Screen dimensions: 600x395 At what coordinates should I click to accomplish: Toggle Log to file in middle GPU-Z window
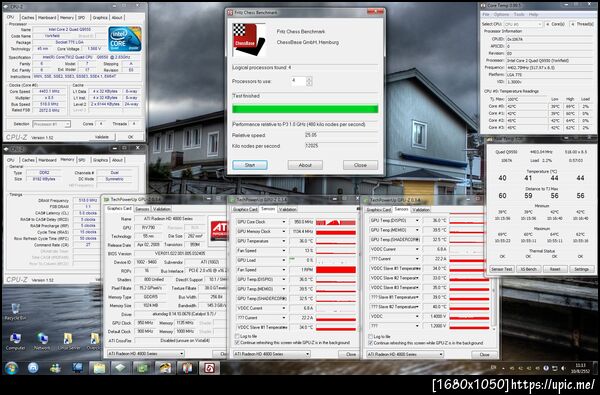pyautogui.click(x=237, y=336)
